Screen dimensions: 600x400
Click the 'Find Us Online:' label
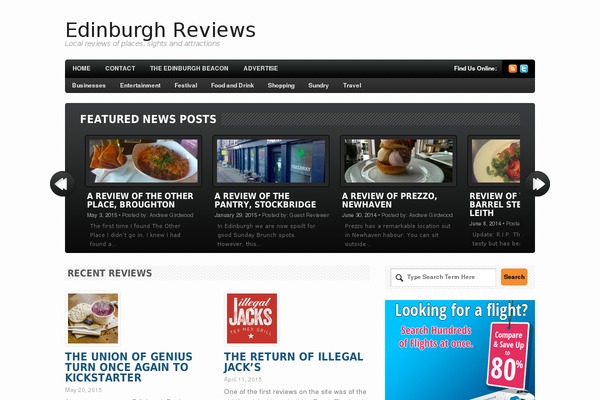point(475,69)
